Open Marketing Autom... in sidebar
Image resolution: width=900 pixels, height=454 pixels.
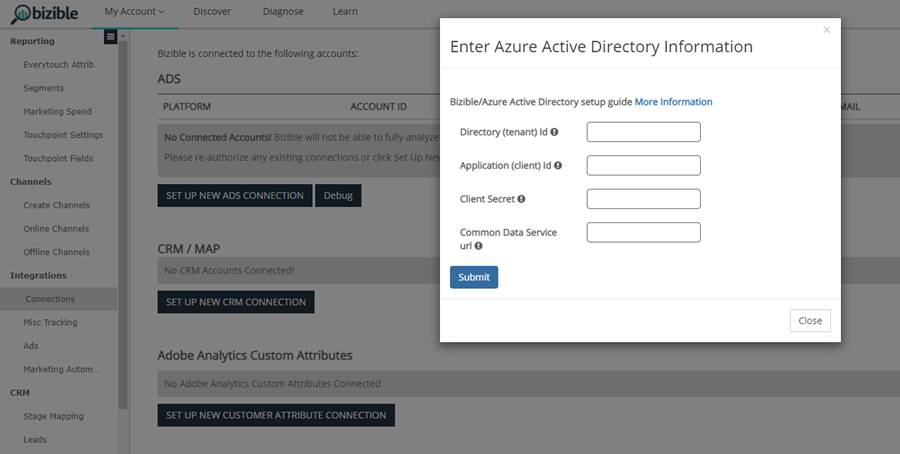coord(61,370)
